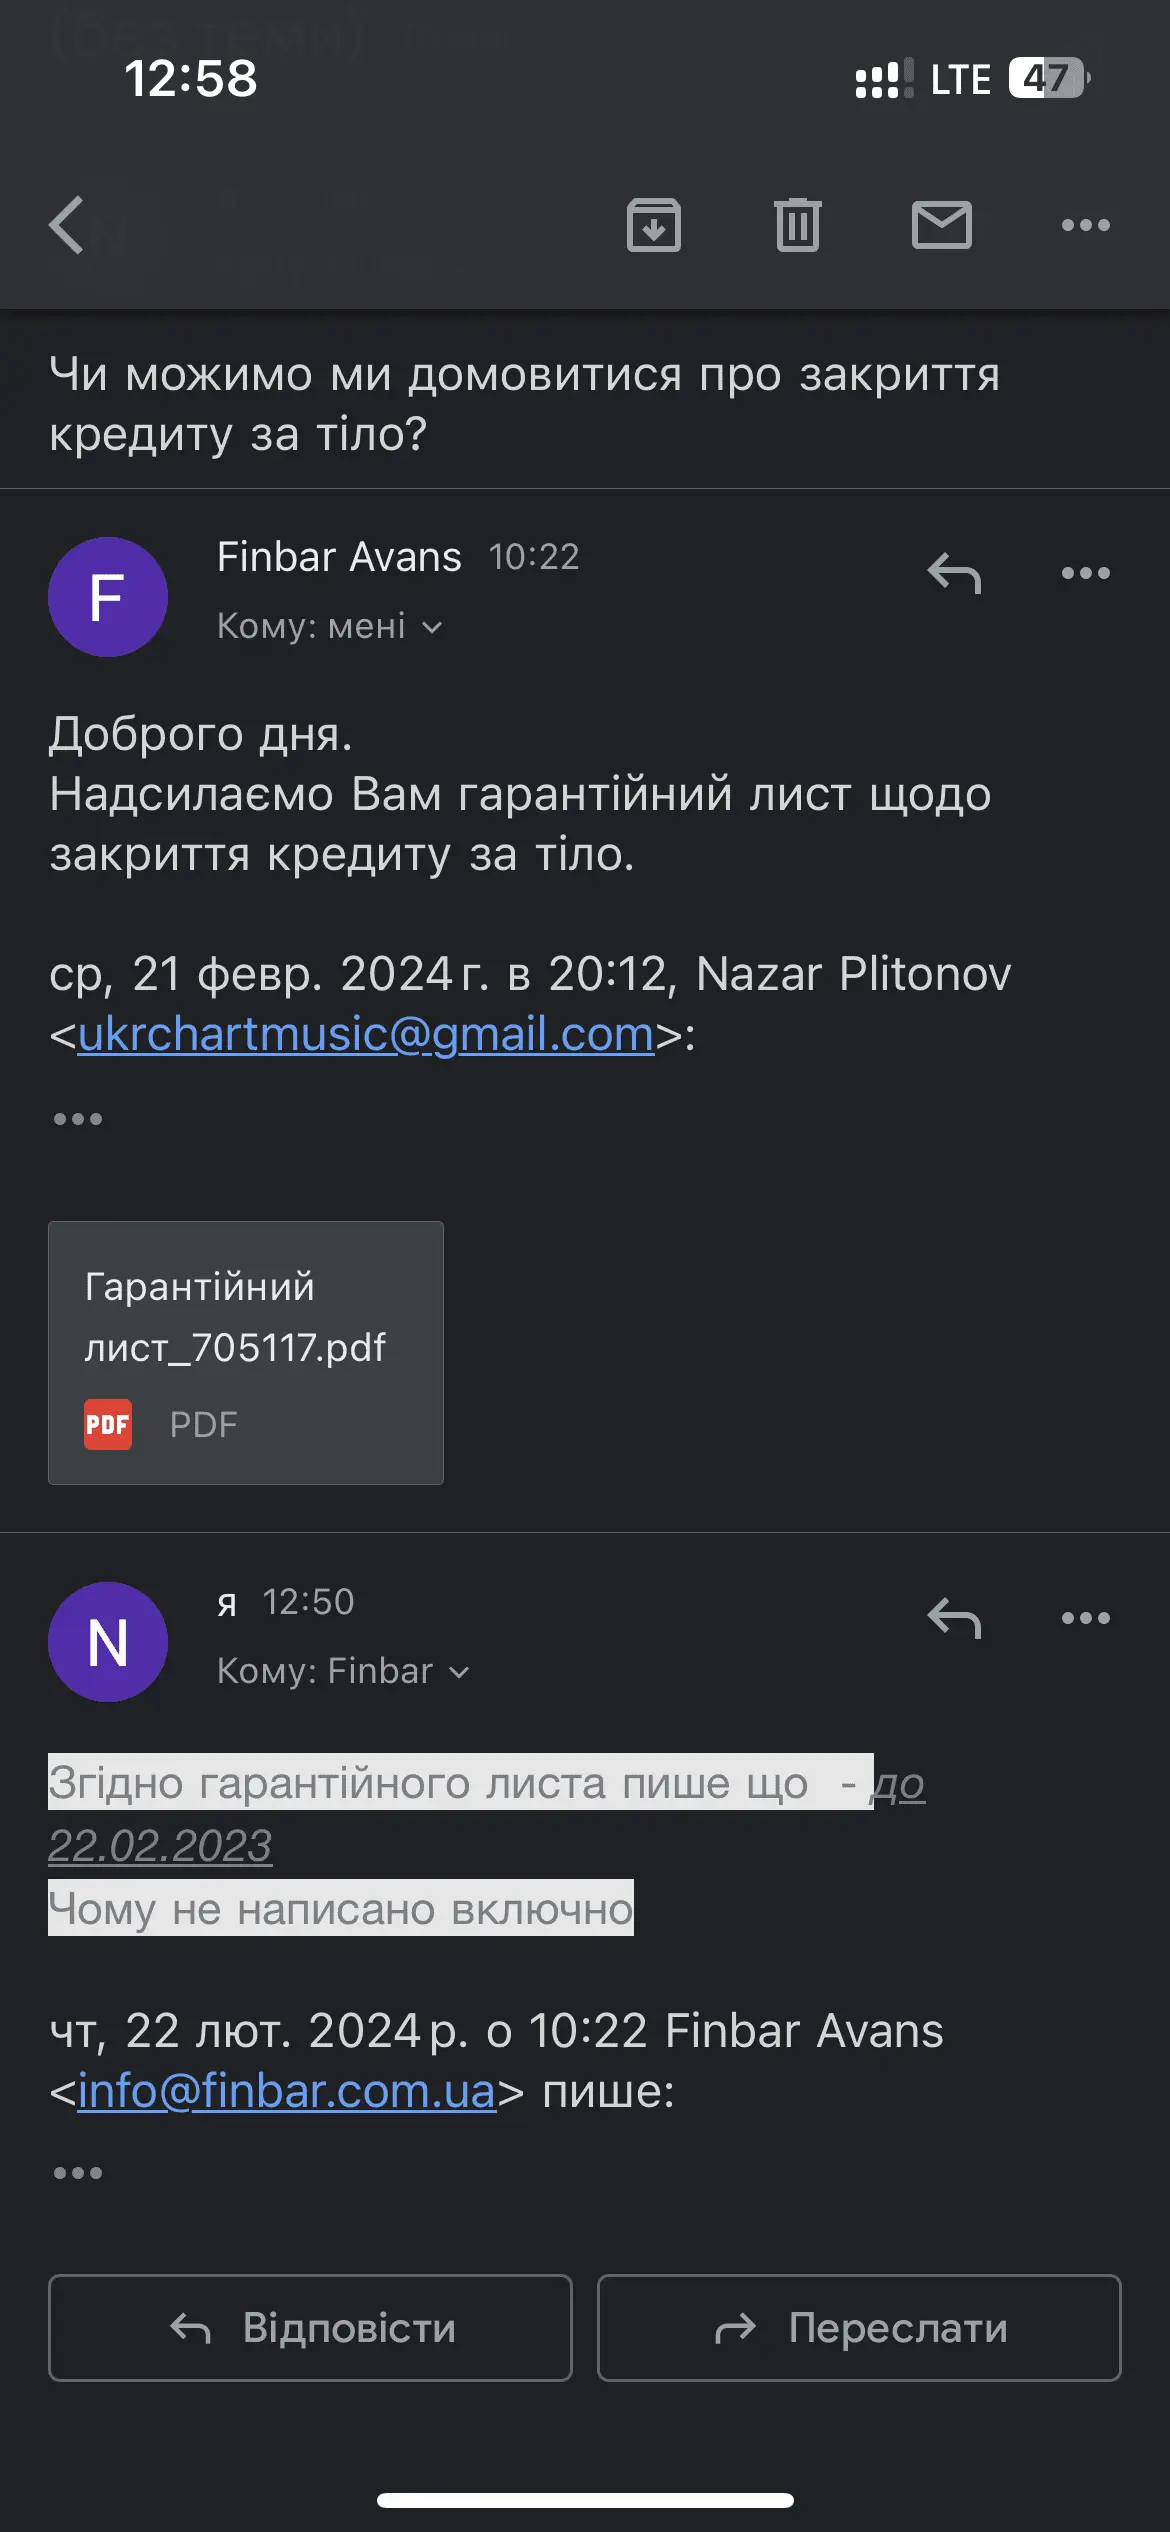The height and width of the screenshot is (2532, 1170).
Task: Tap the 'Відповісти' reply button
Action: [310, 2328]
